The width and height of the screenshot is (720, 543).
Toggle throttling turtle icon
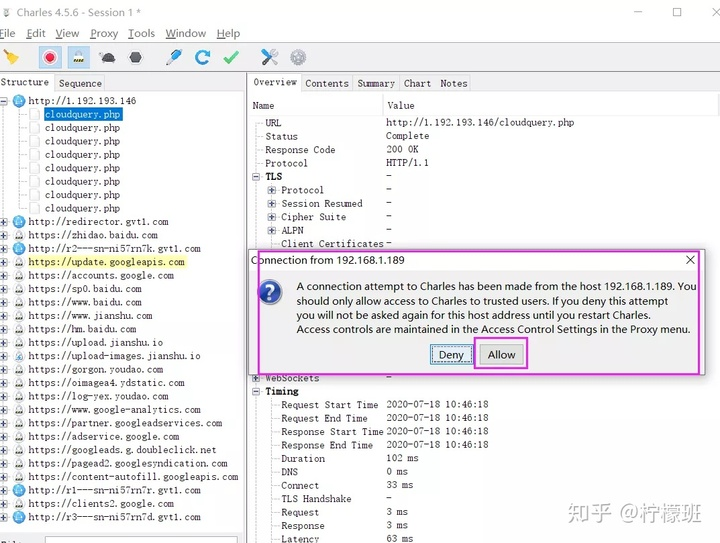[x=107, y=57]
